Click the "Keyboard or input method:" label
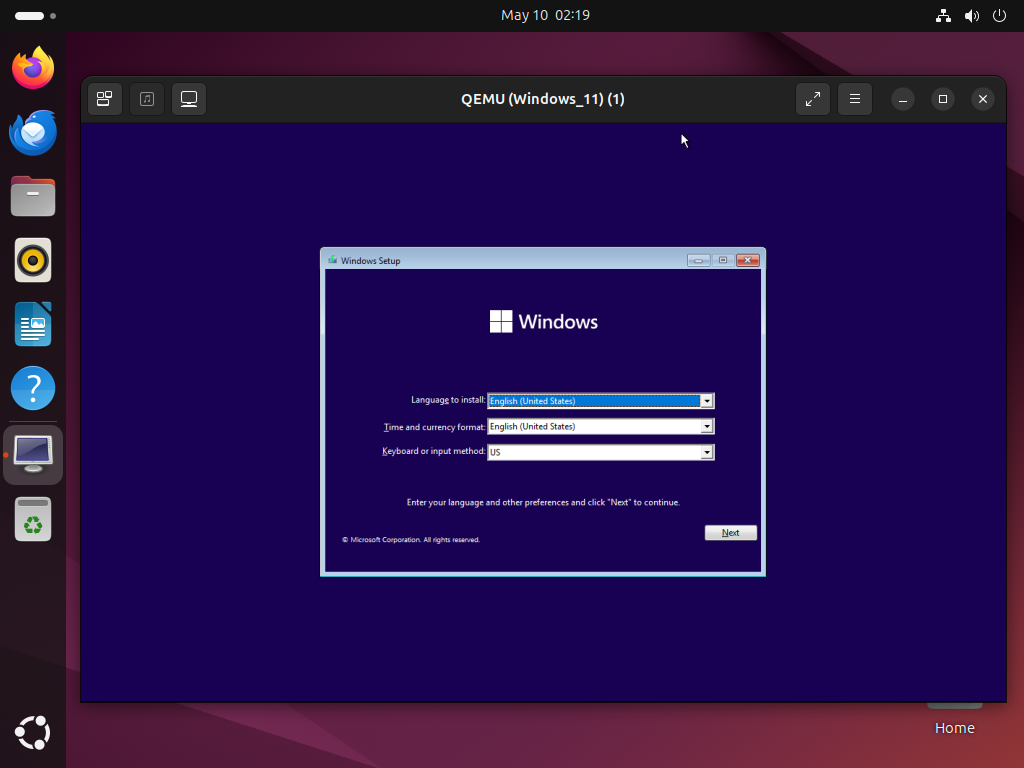This screenshot has width=1024, height=768. (434, 451)
